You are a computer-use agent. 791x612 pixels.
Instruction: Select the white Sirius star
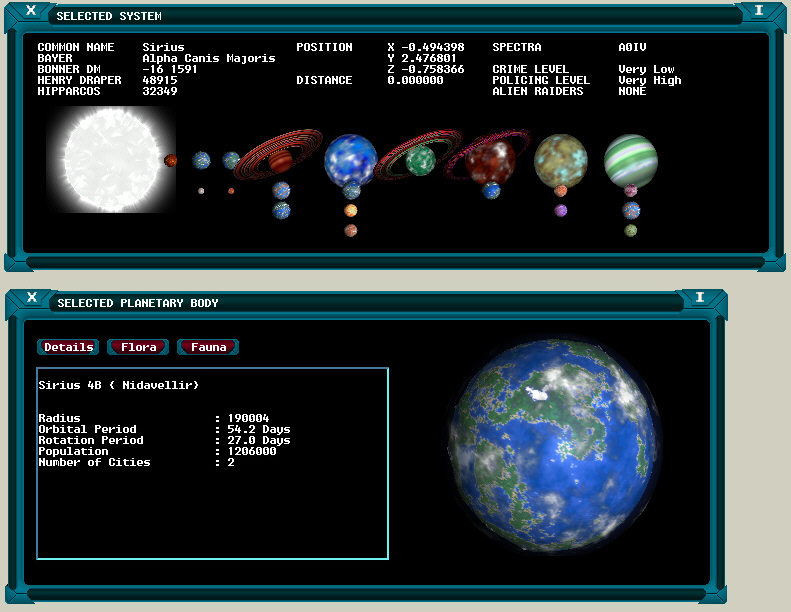(x=110, y=160)
